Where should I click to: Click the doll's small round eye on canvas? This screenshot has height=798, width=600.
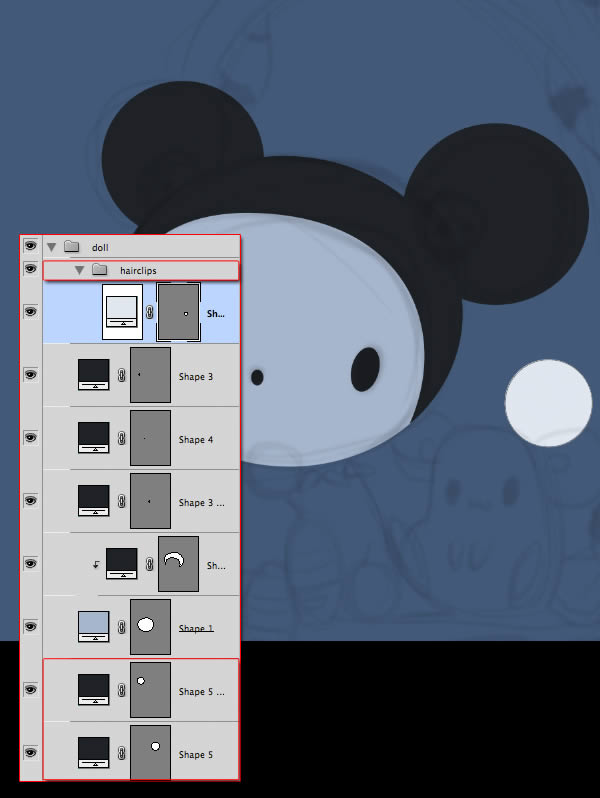(x=257, y=377)
